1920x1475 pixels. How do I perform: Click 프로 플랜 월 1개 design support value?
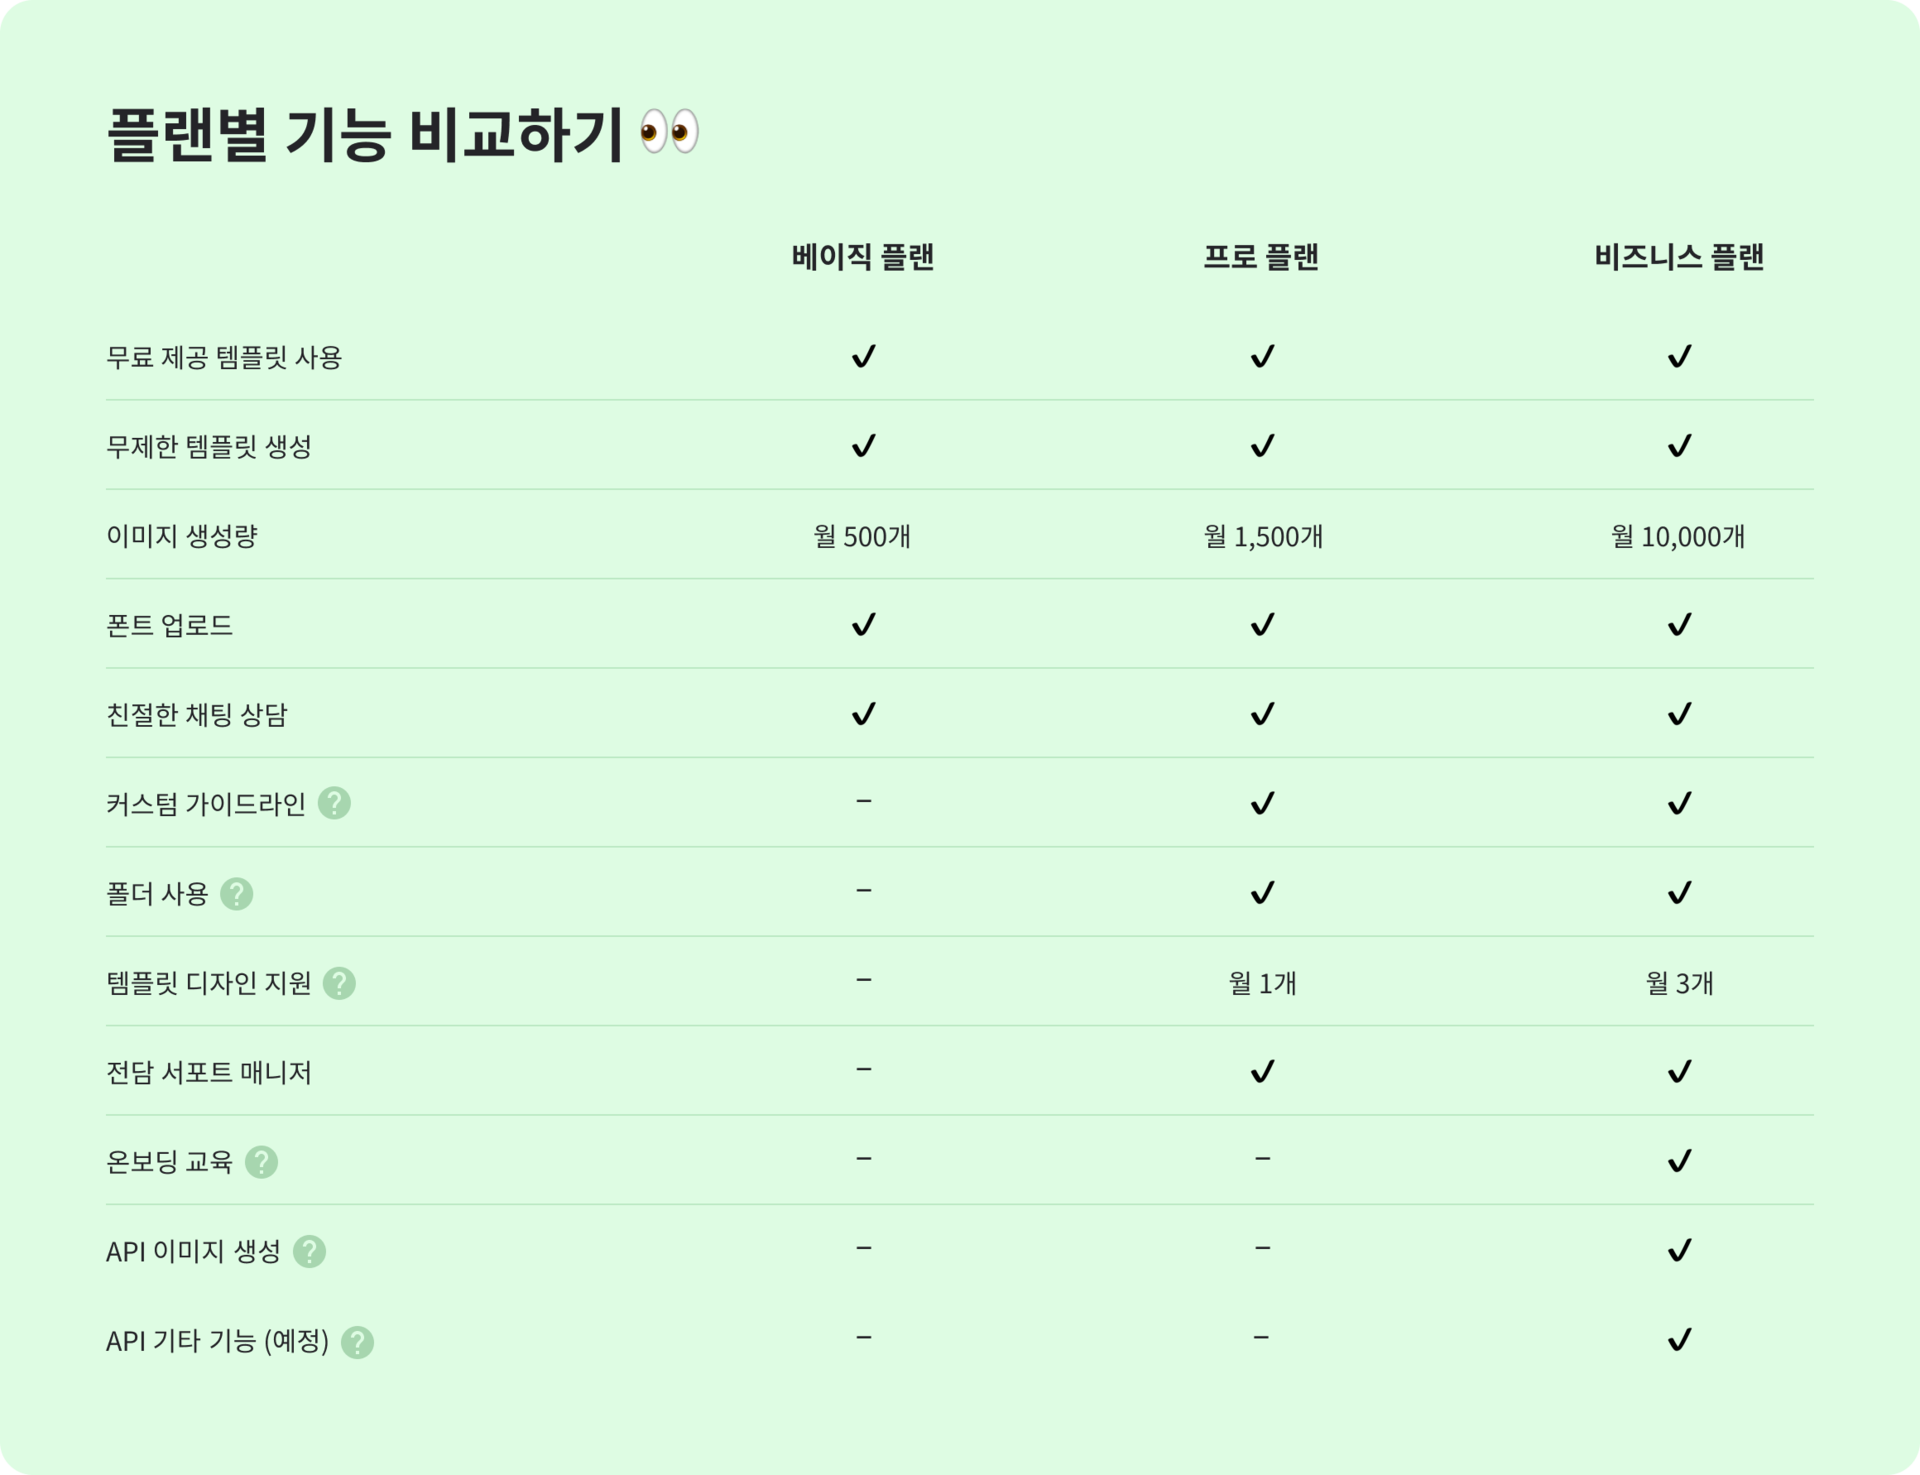click(x=1262, y=983)
